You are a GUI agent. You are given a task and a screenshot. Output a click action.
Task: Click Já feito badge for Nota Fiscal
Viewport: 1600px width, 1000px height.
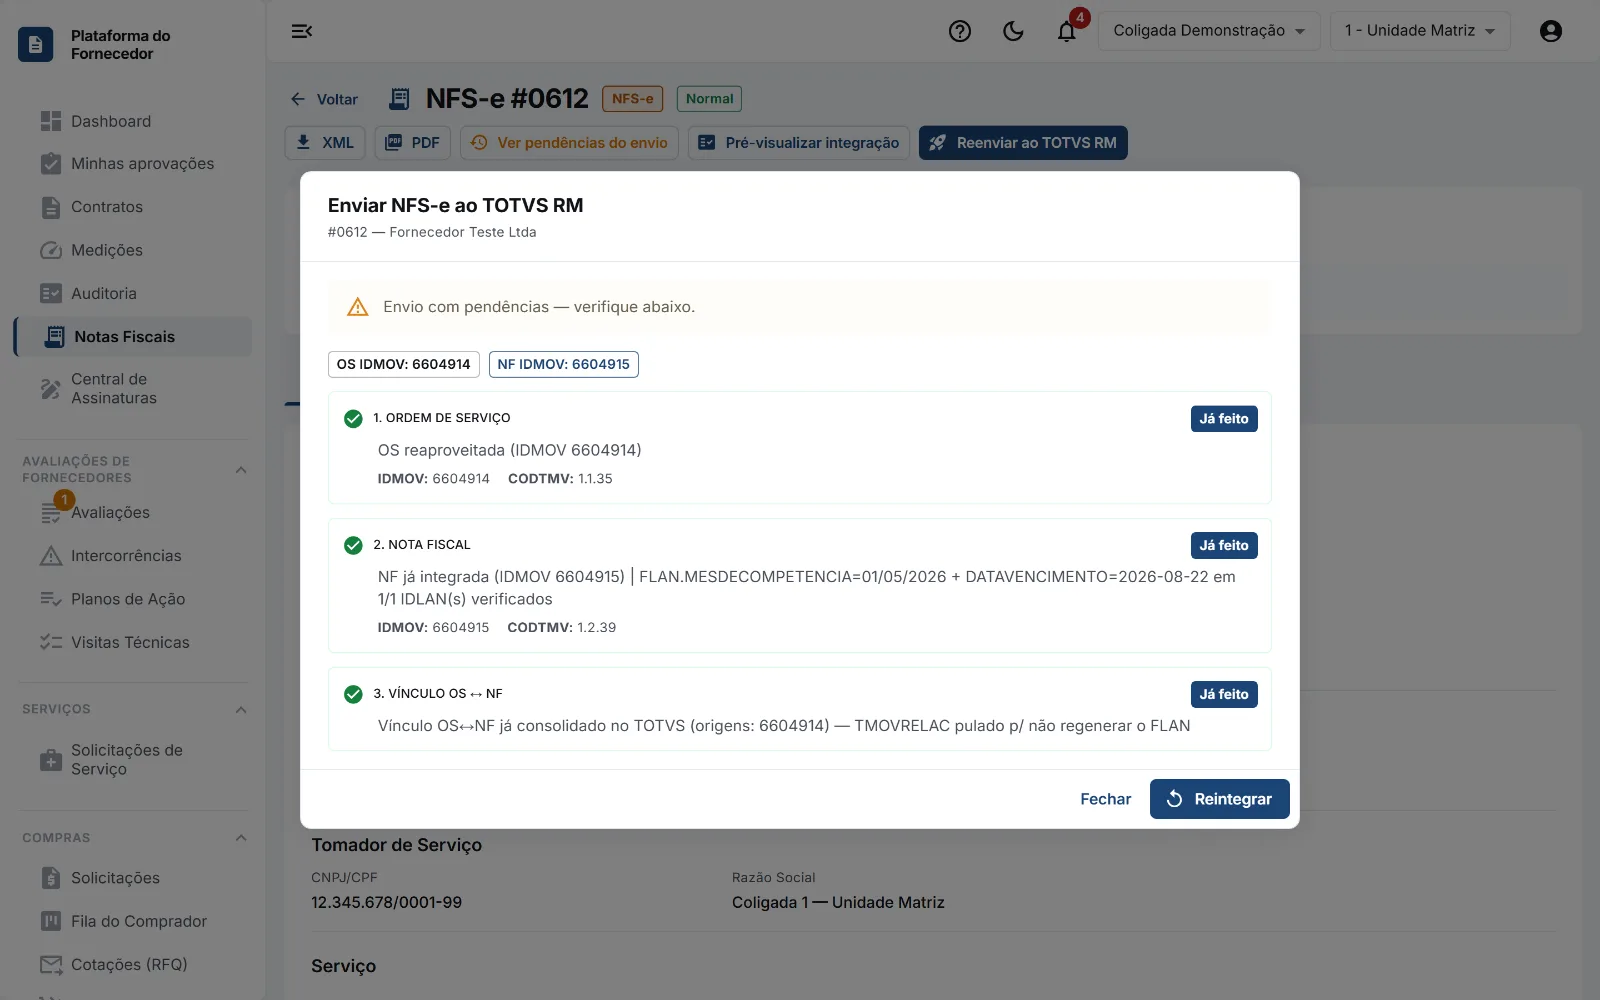1224,545
